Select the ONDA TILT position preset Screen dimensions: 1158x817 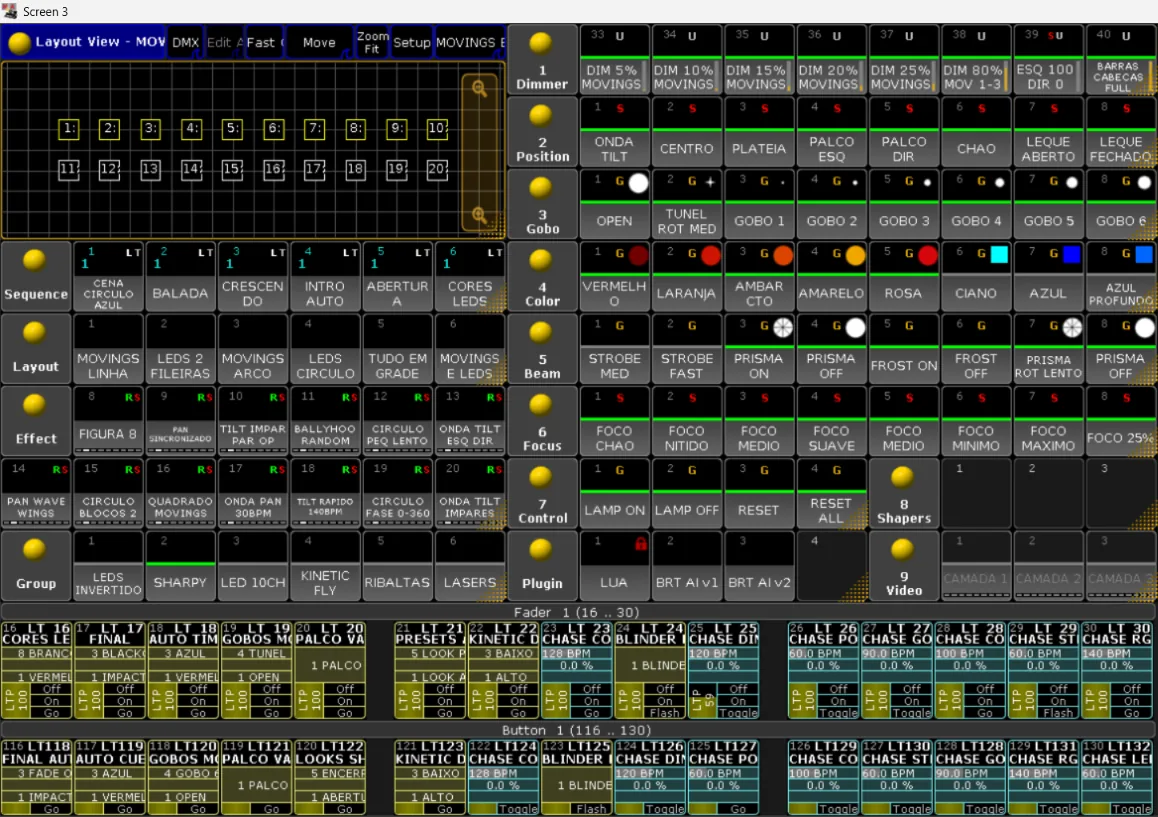(614, 131)
